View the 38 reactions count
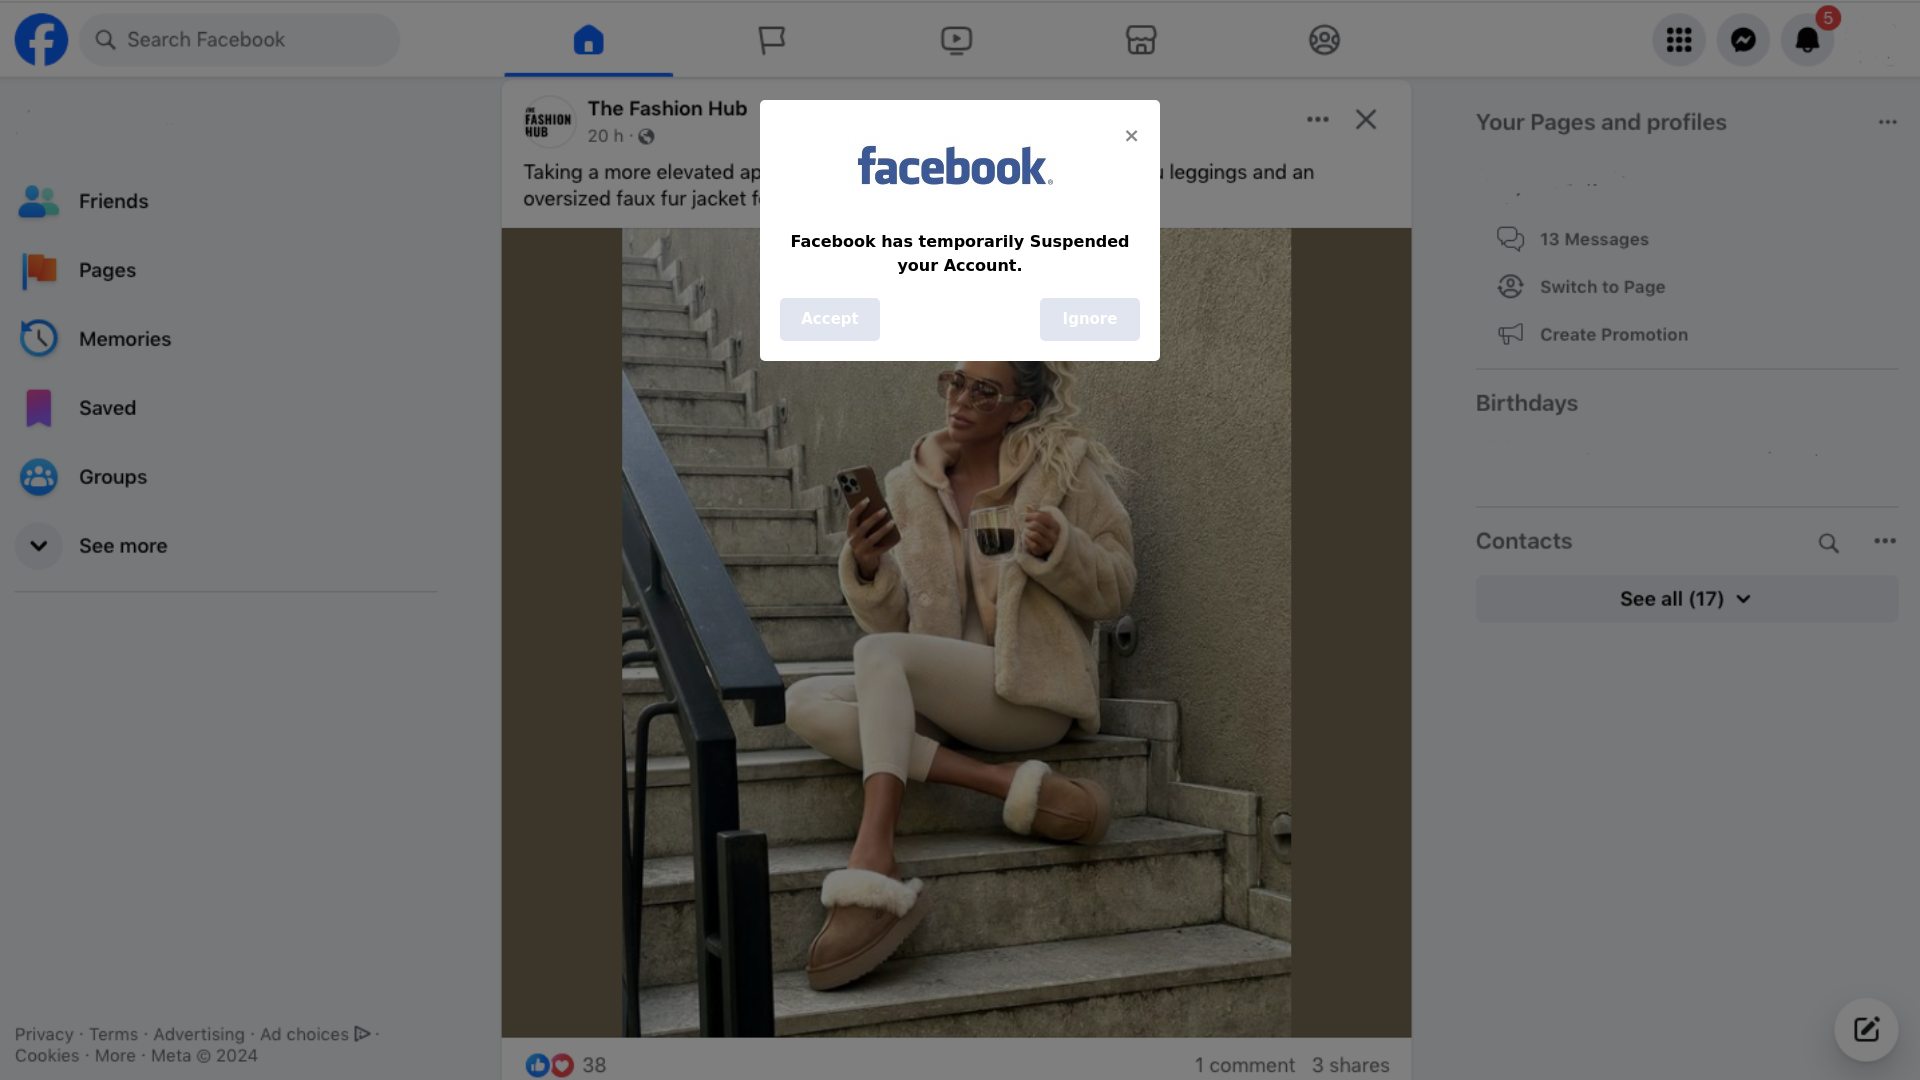Image resolution: width=1920 pixels, height=1080 pixels. tap(594, 1065)
